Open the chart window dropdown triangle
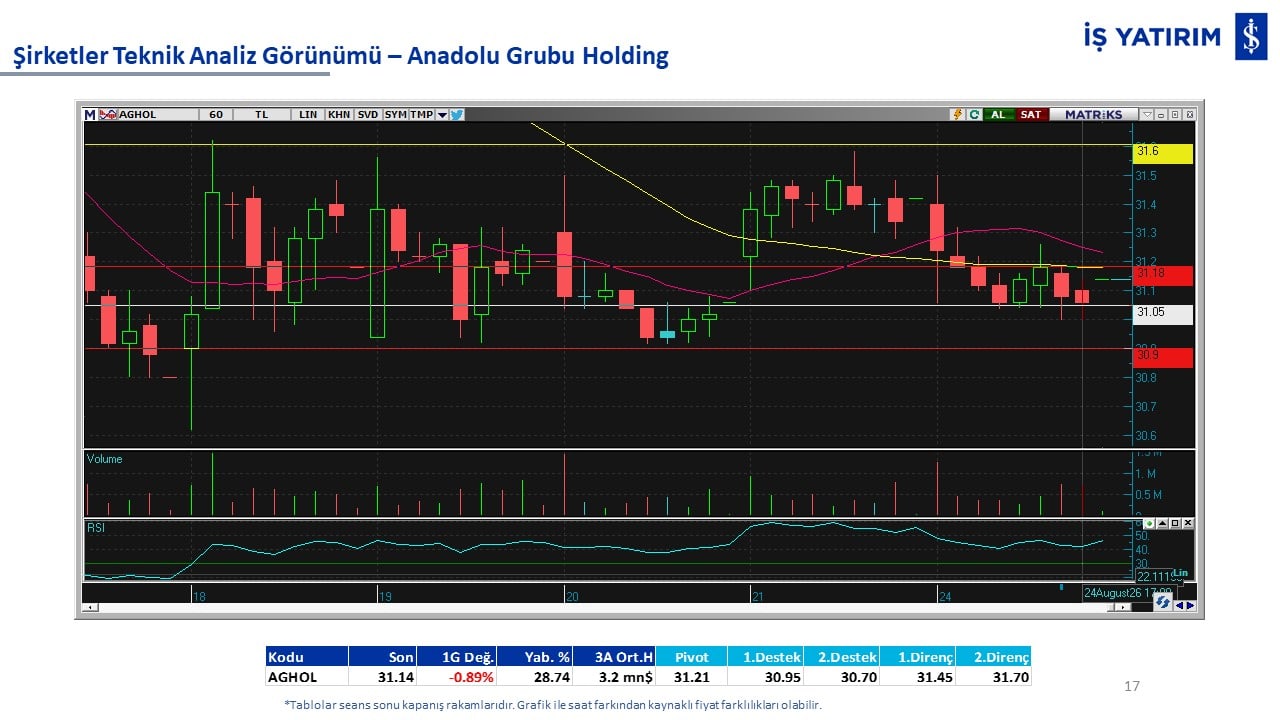Screen dimensions: 1280x720 click(x=1147, y=114)
